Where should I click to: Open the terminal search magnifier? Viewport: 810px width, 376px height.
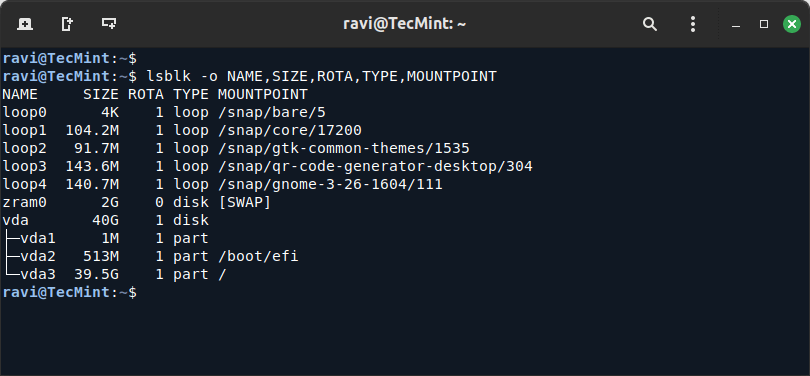(x=649, y=24)
